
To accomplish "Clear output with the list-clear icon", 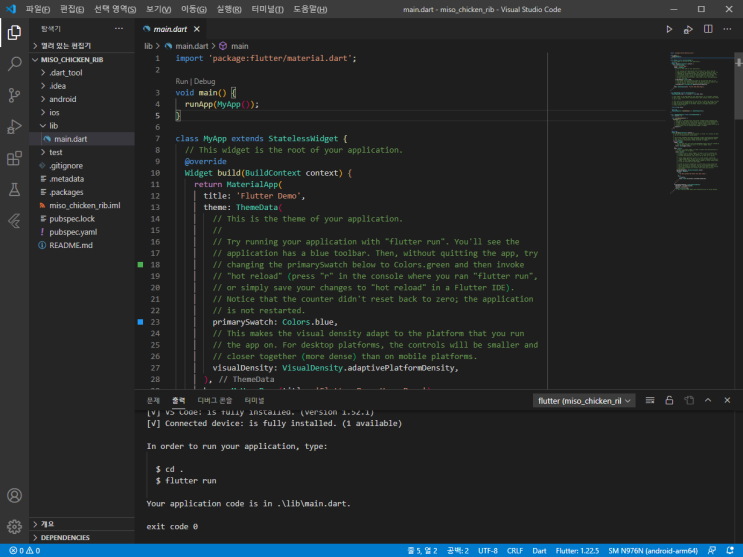I will [x=650, y=401].
